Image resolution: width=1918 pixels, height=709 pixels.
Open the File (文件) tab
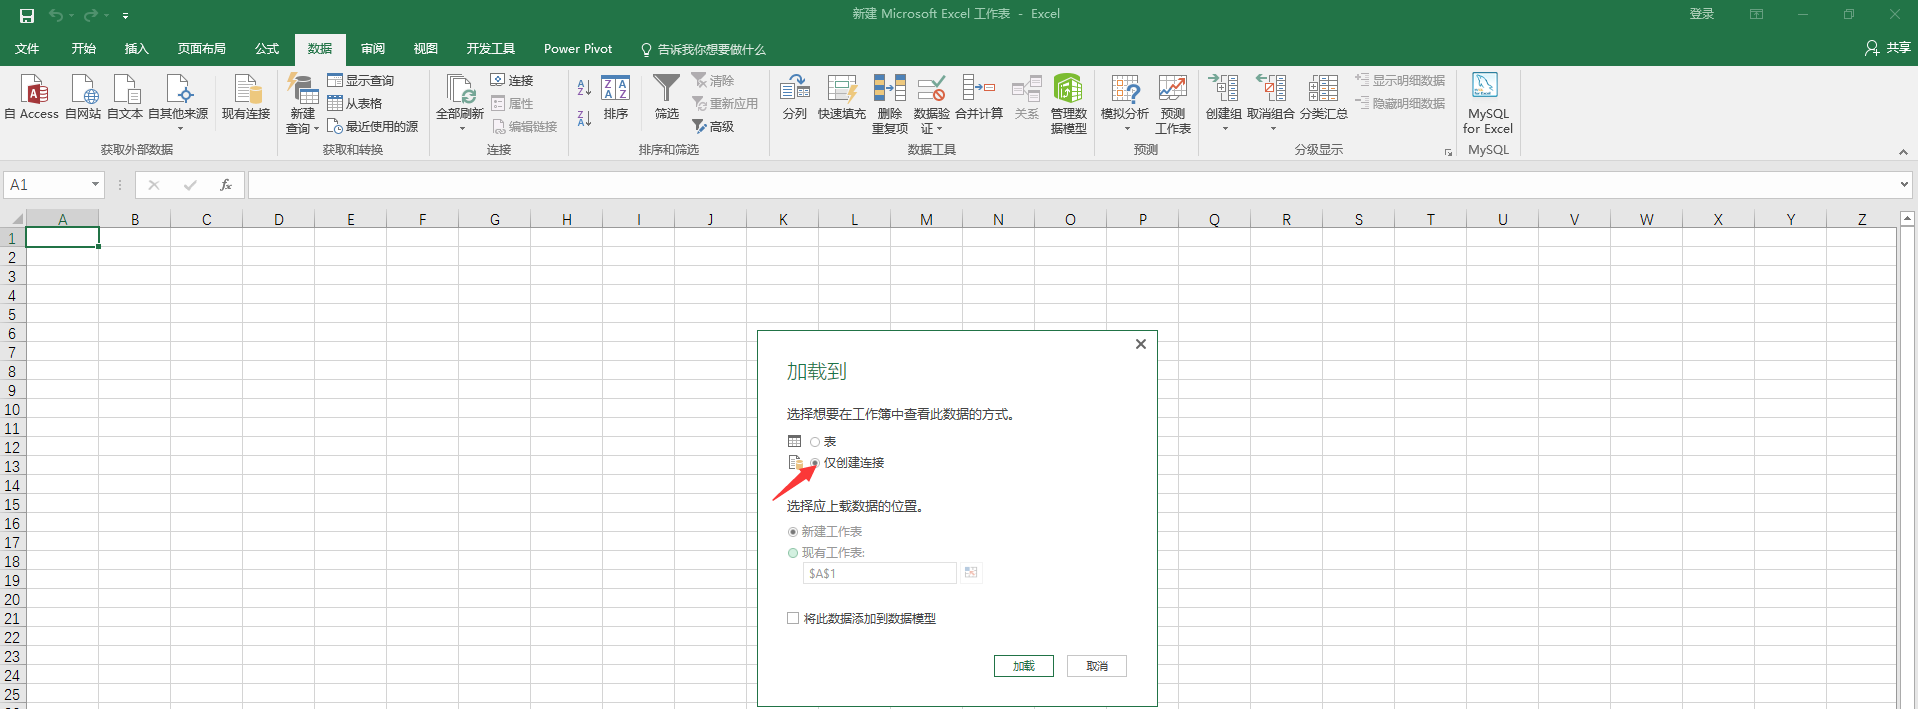coord(27,49)
